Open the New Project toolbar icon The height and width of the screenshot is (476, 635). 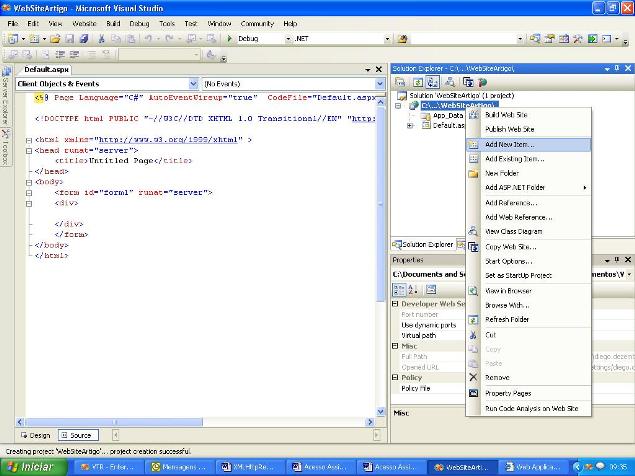[13, 39]
